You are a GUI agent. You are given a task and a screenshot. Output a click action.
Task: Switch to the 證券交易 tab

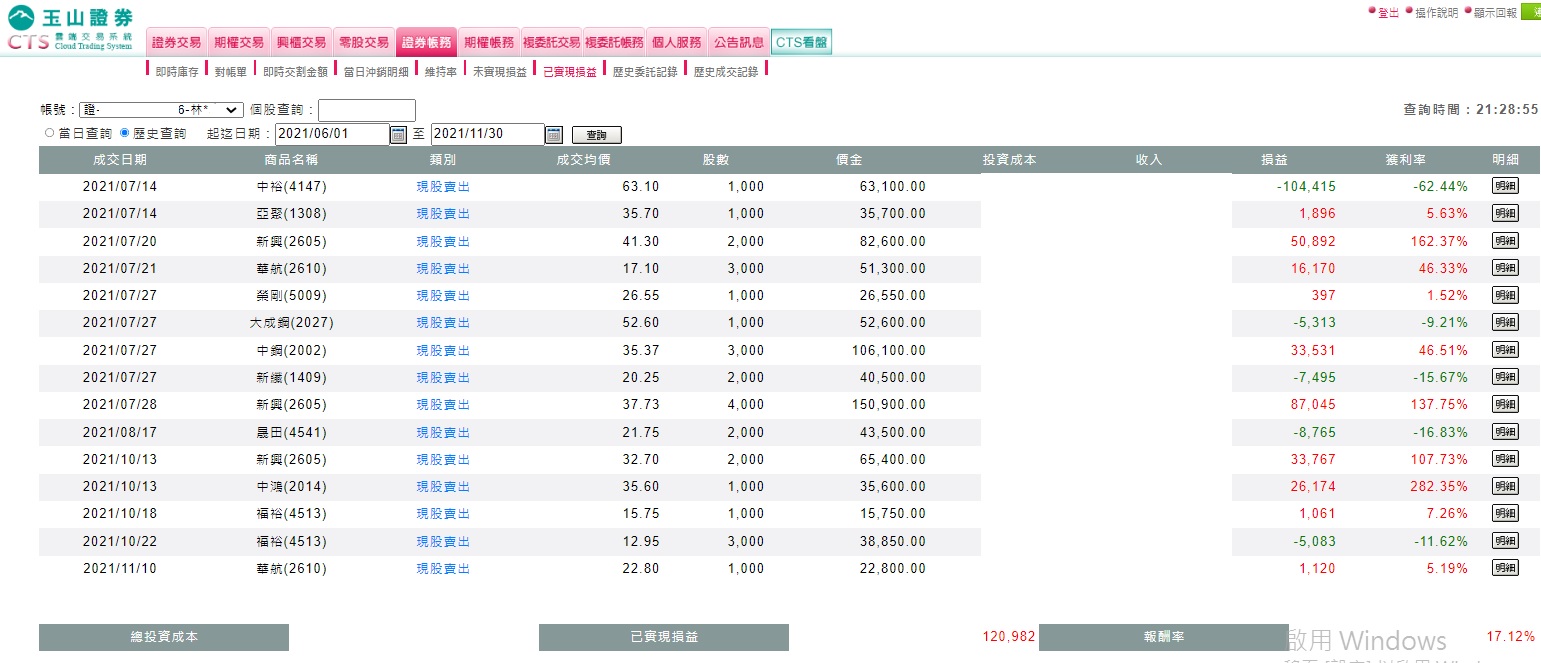coord(177,42)
